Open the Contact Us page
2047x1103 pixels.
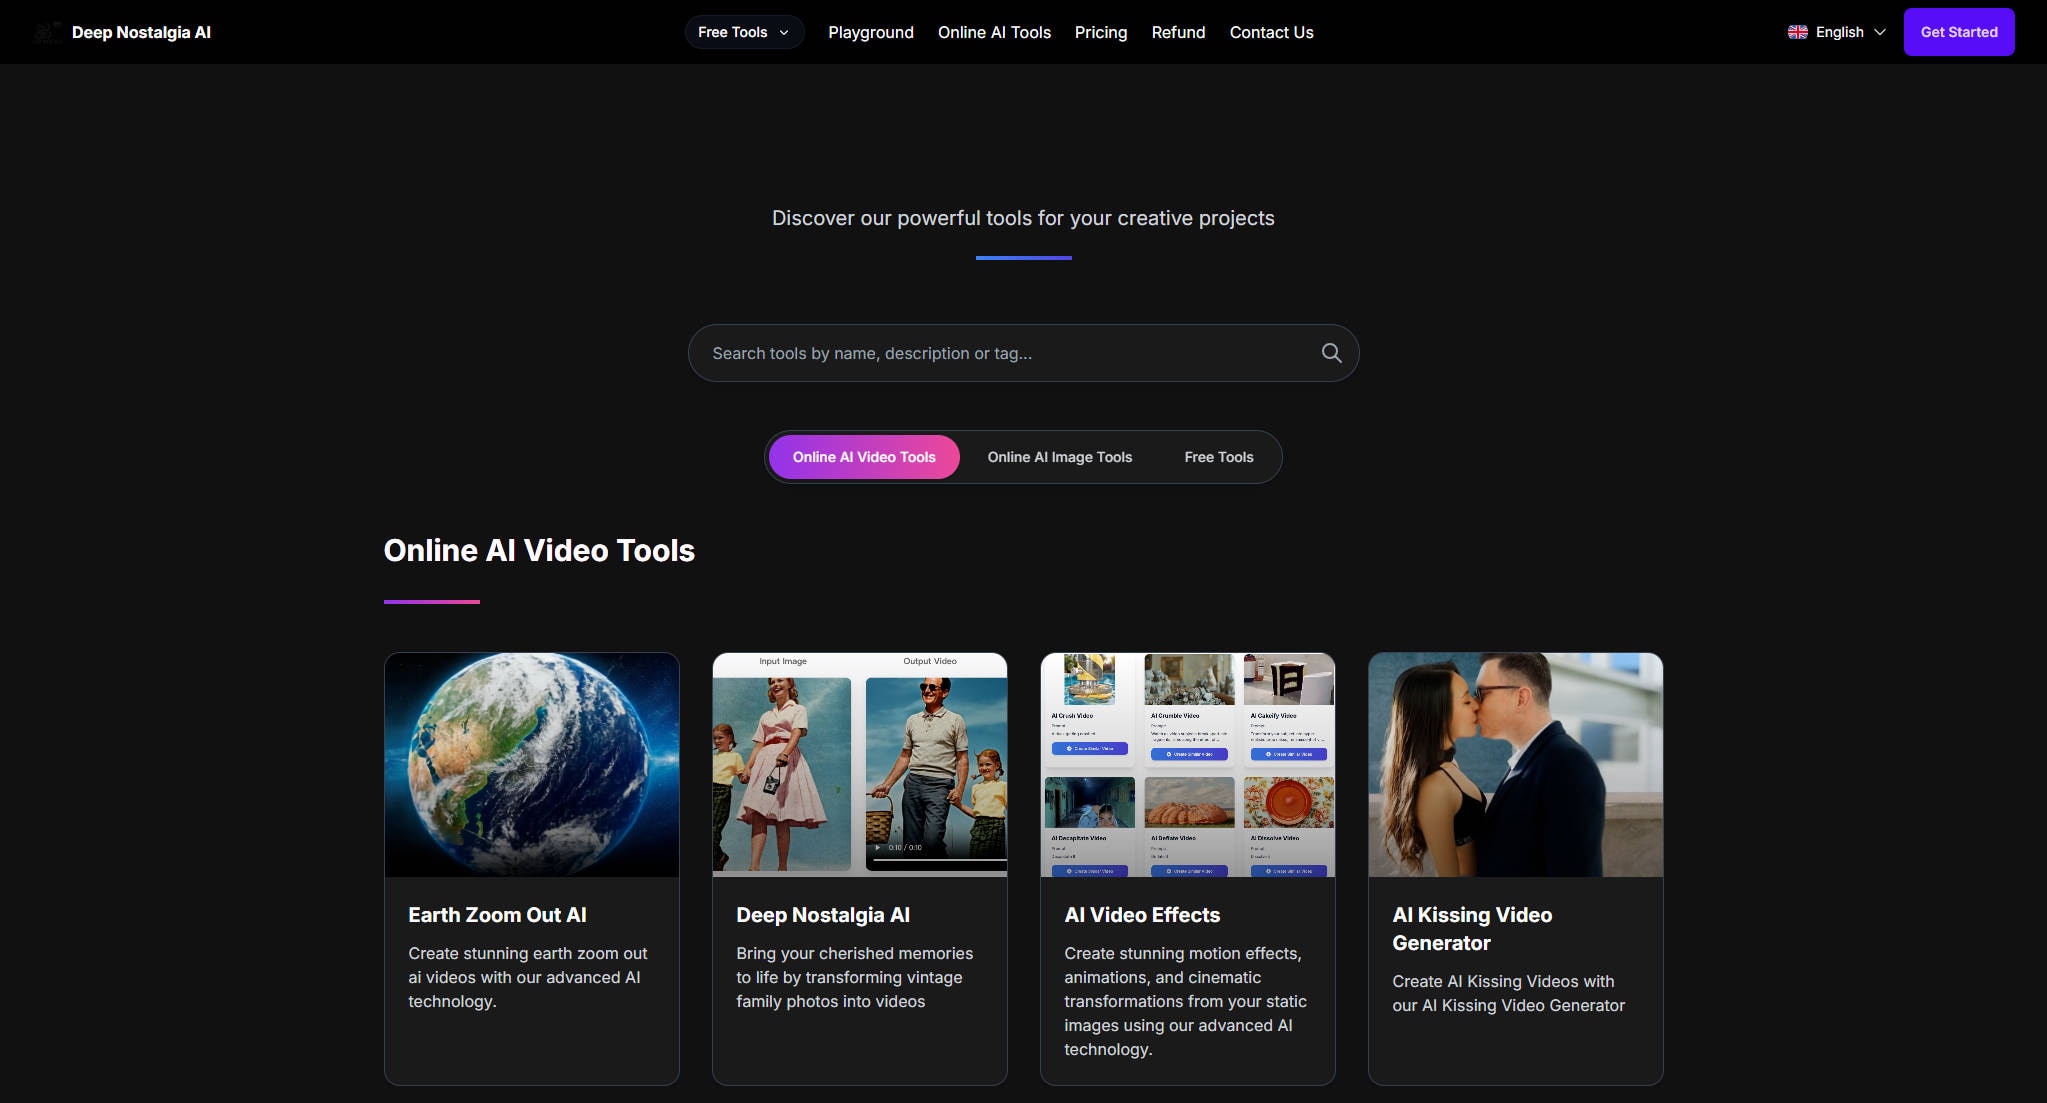pyautogui.click(x=1271, y=32)
